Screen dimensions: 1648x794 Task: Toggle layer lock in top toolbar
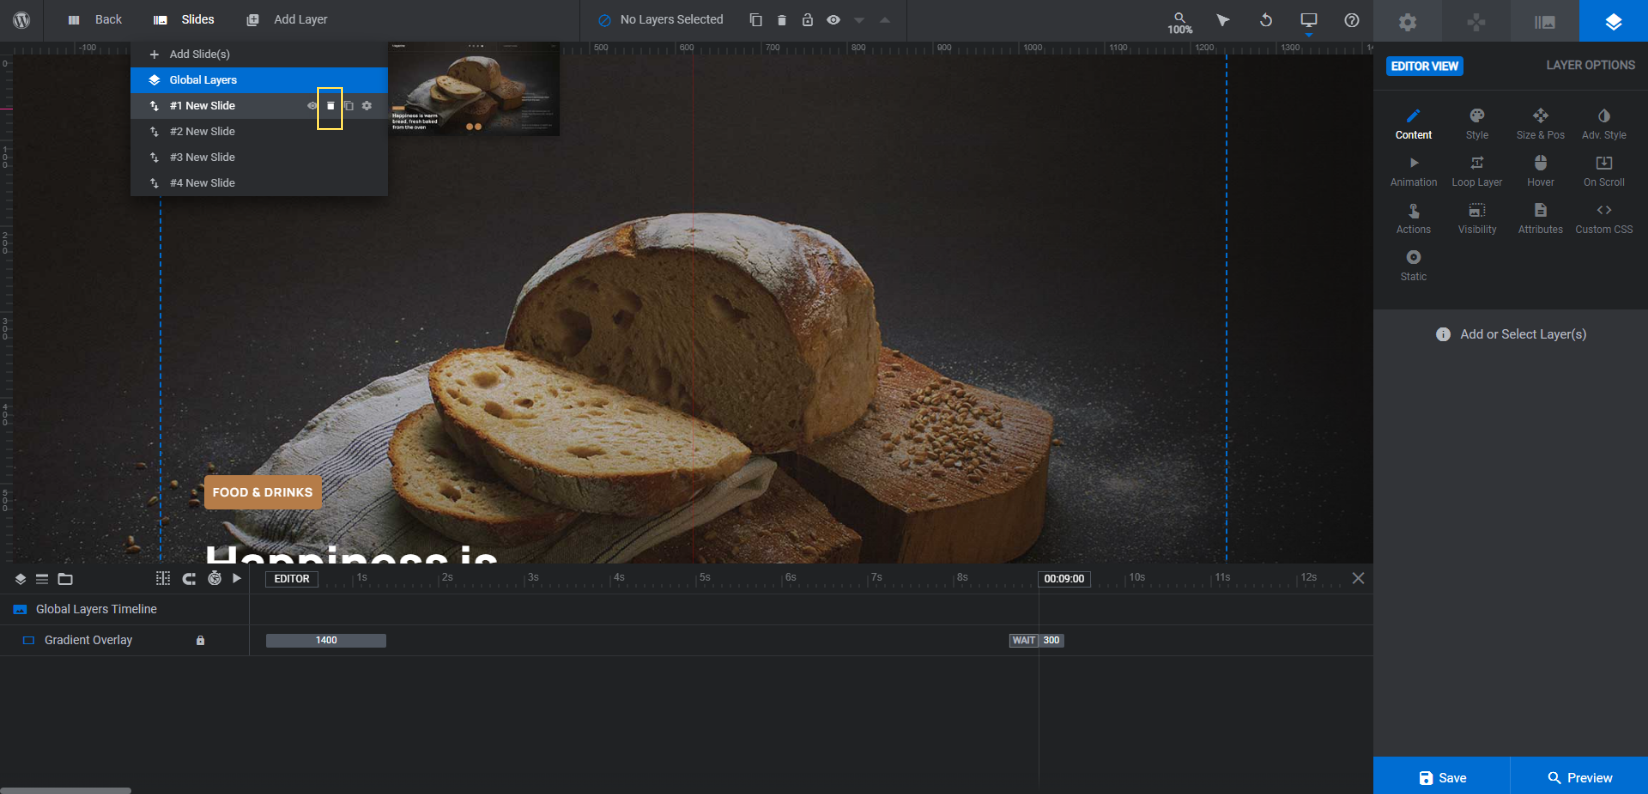(x=807, y=20)
